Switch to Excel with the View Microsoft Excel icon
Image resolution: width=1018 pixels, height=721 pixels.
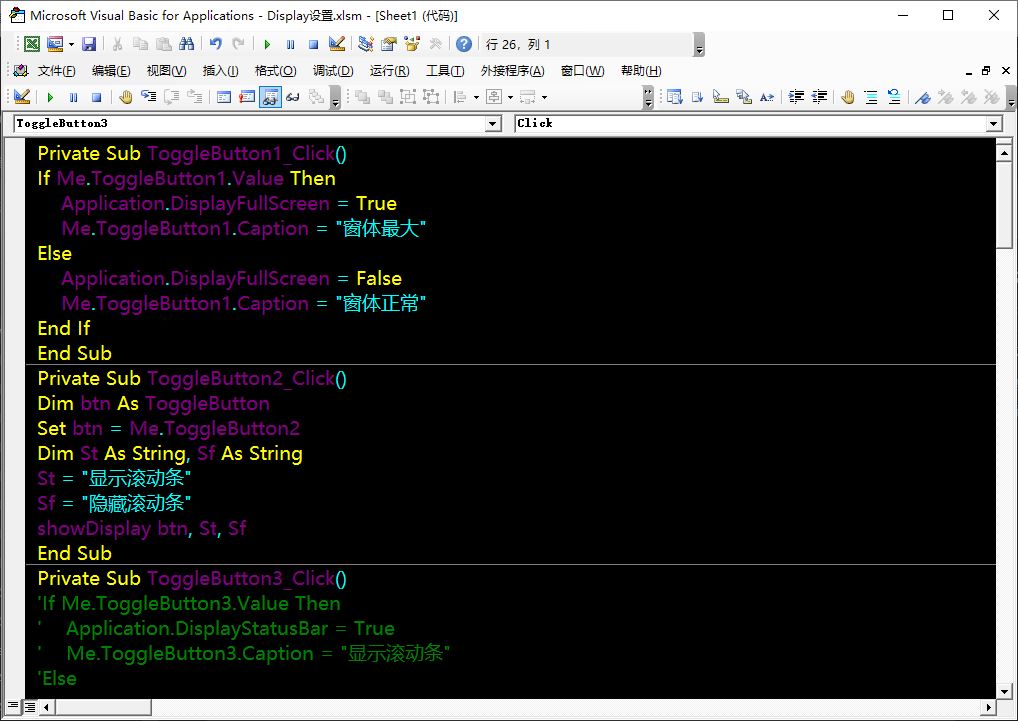point(32,44)
